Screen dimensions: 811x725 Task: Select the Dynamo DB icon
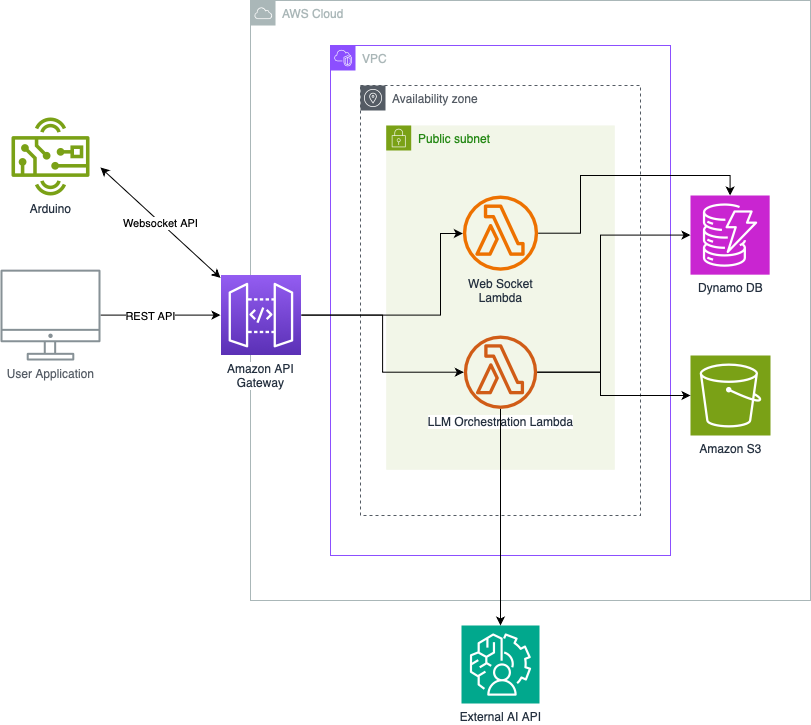click(x=730, y=235)
